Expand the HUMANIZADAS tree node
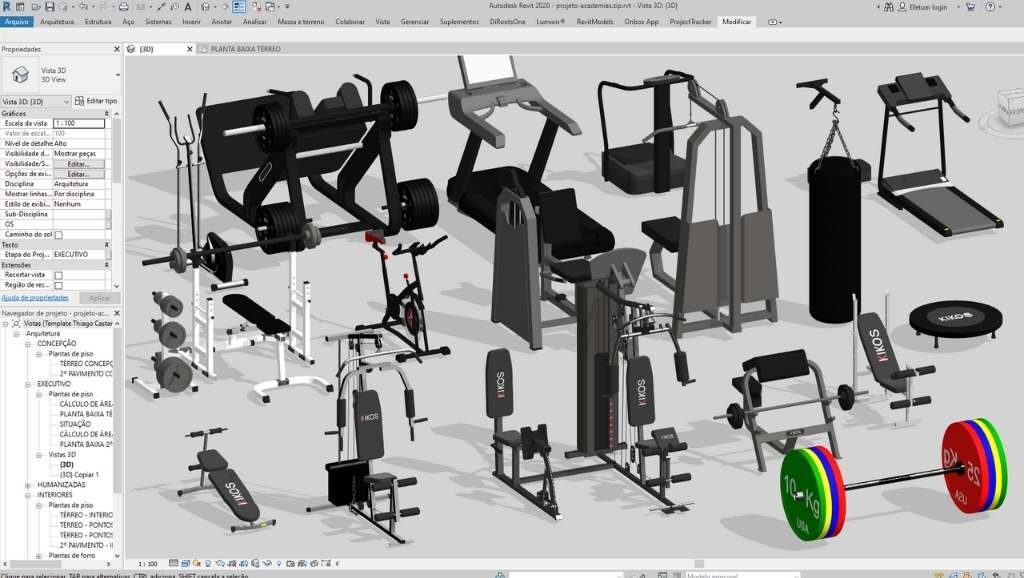1024x578 pixels. click(28, 484)
